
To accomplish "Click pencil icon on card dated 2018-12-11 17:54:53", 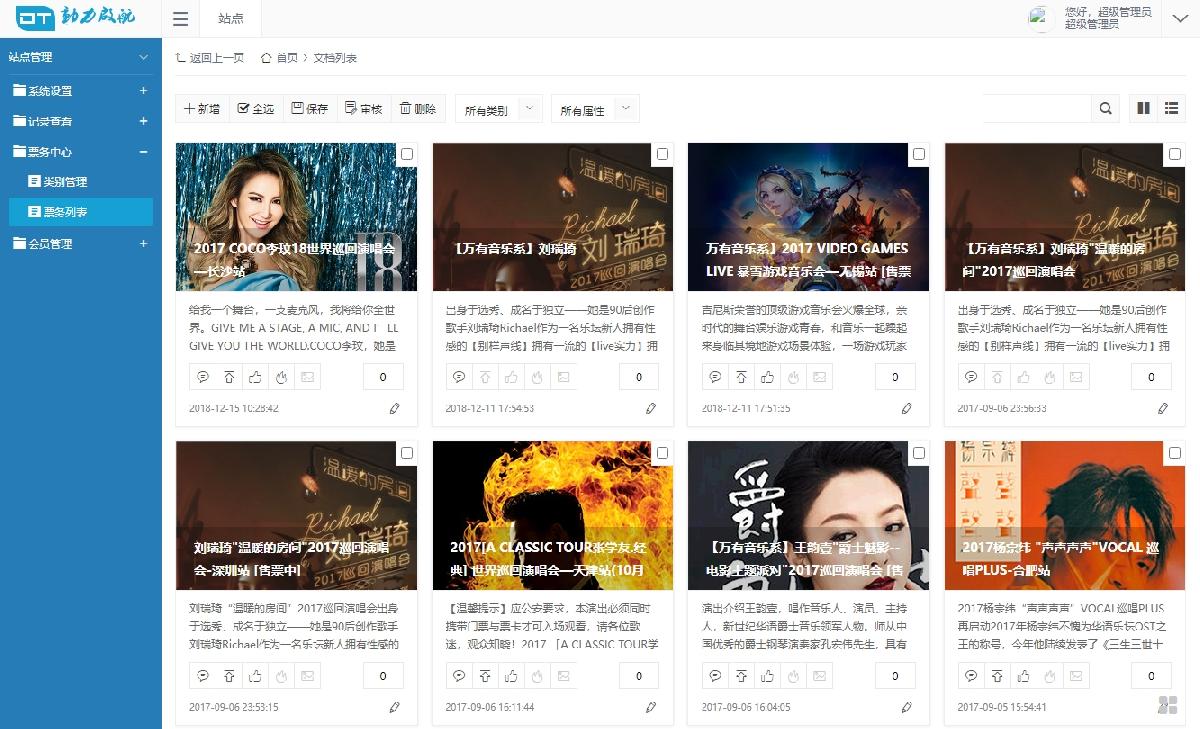I will coord(651,408).
